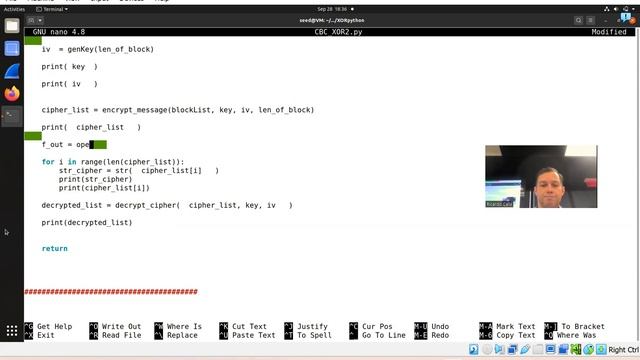The image size is (640, 360).
Task: Click VirtualBox USB devices indicator
Action: coord(525,349)
